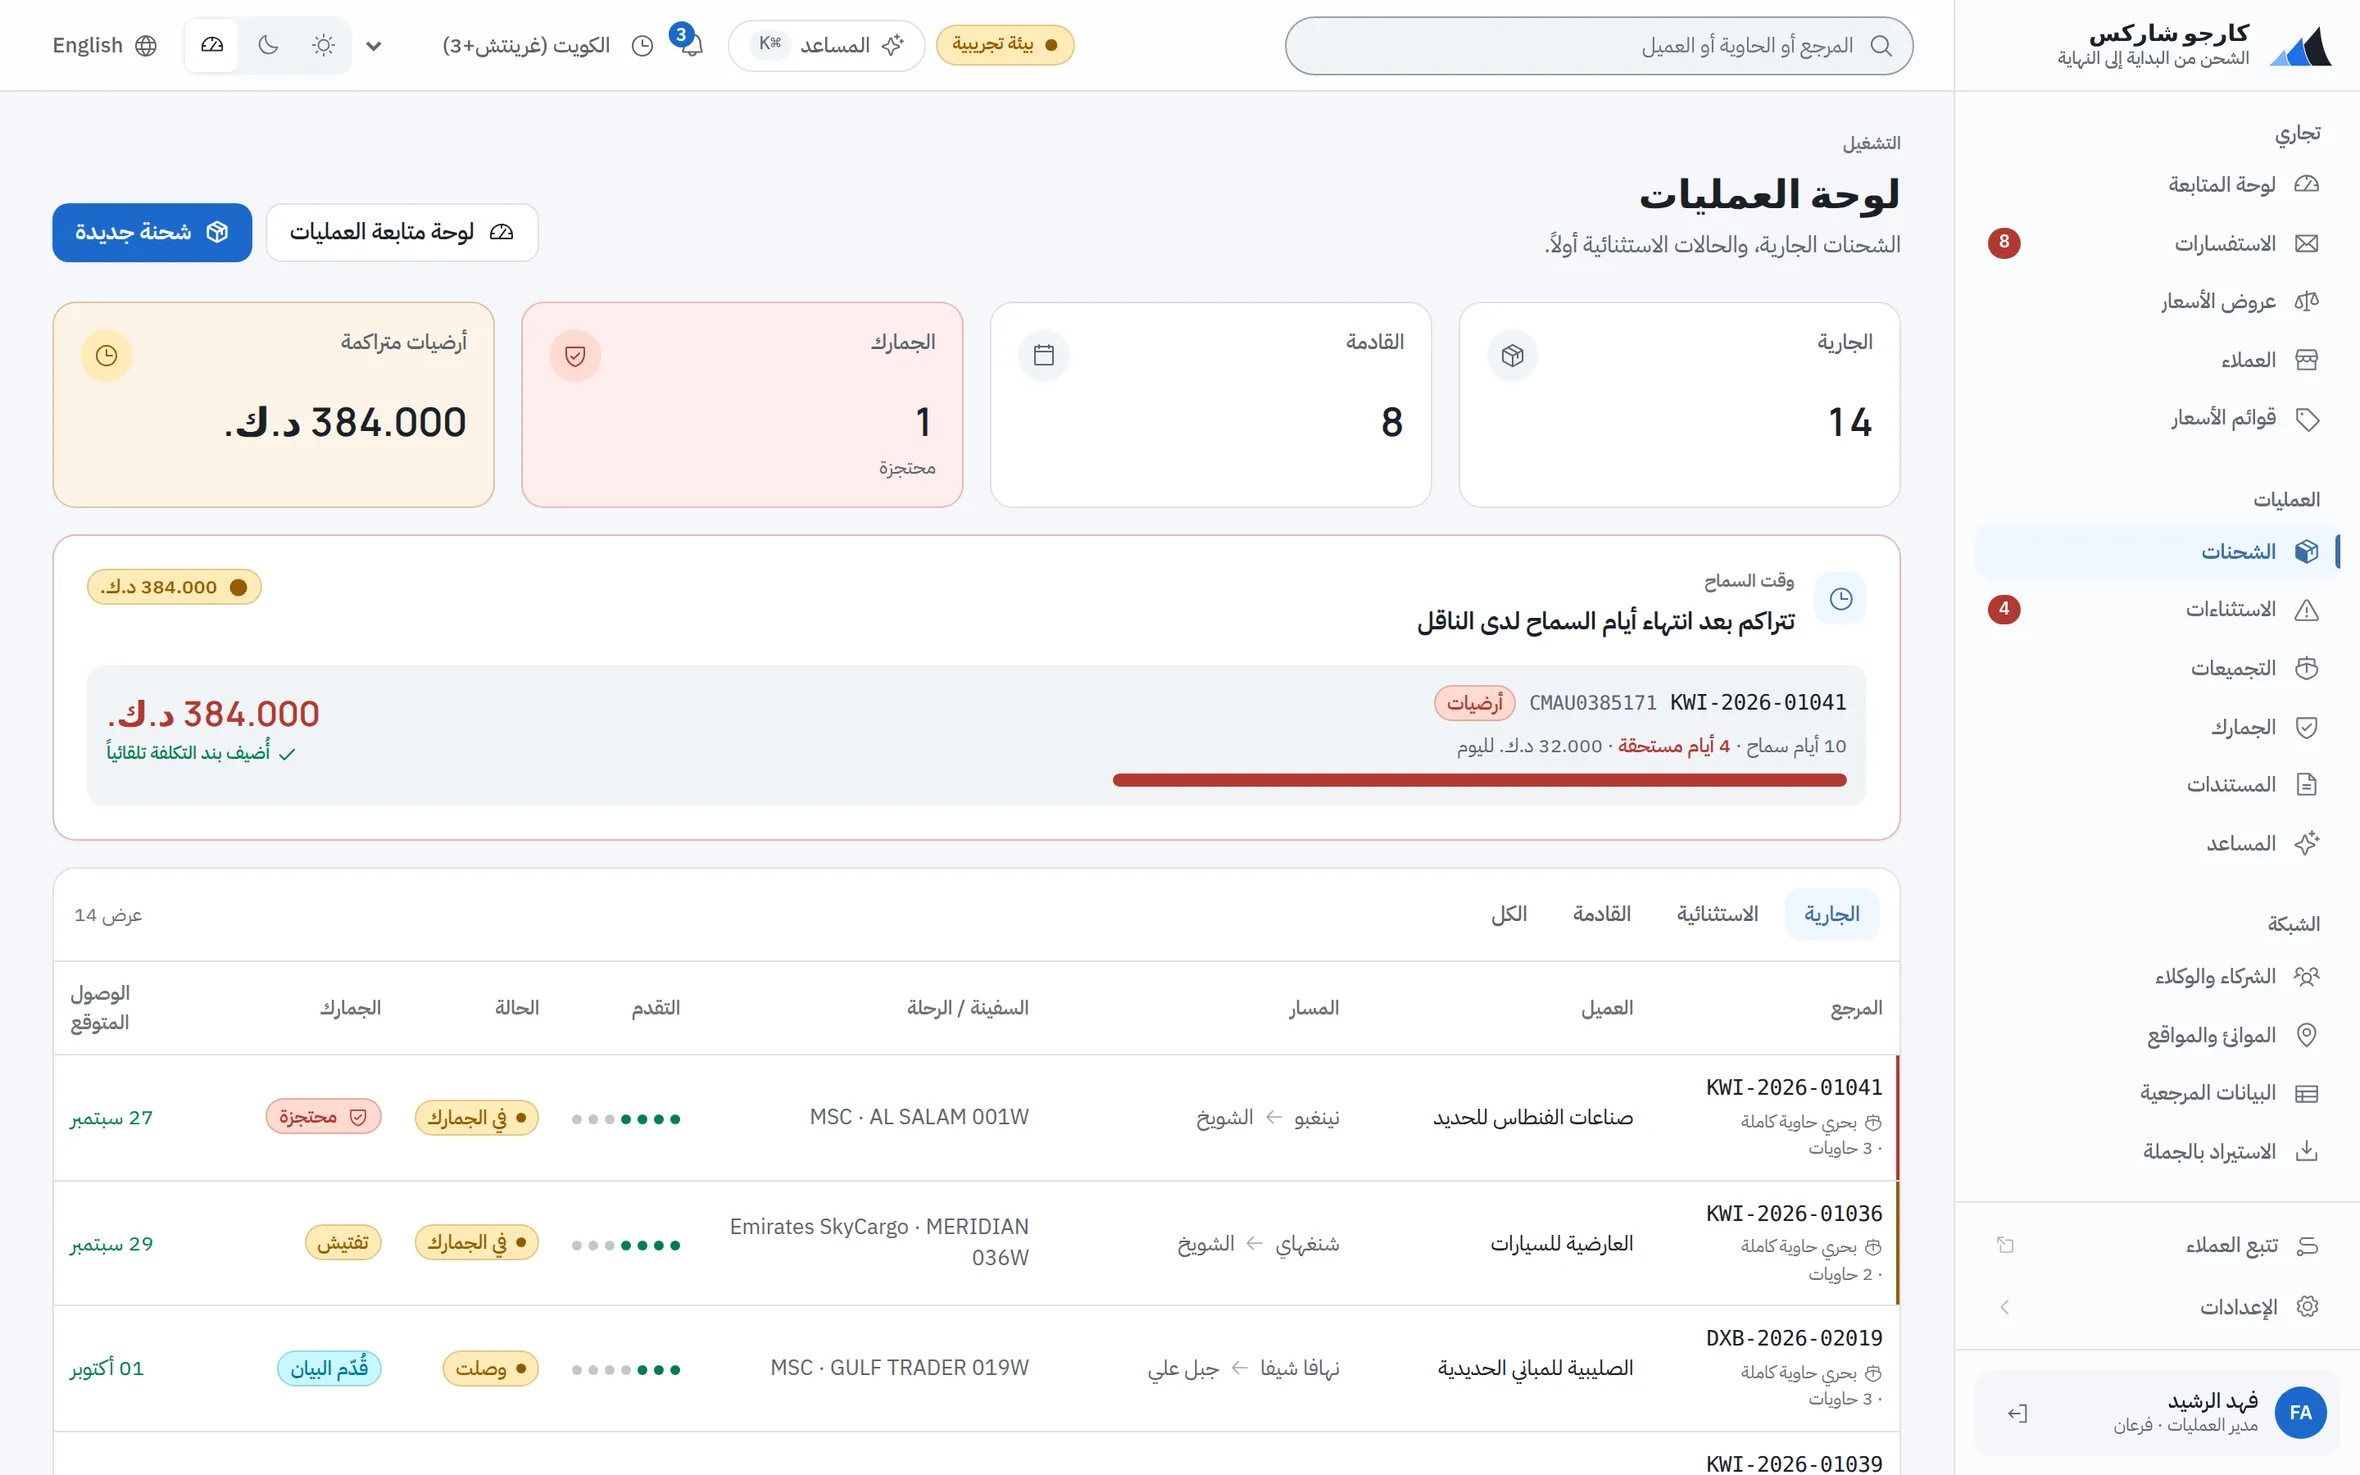
Task: Click شحنة جديدة new shipment button
Action: pos(152,232)
